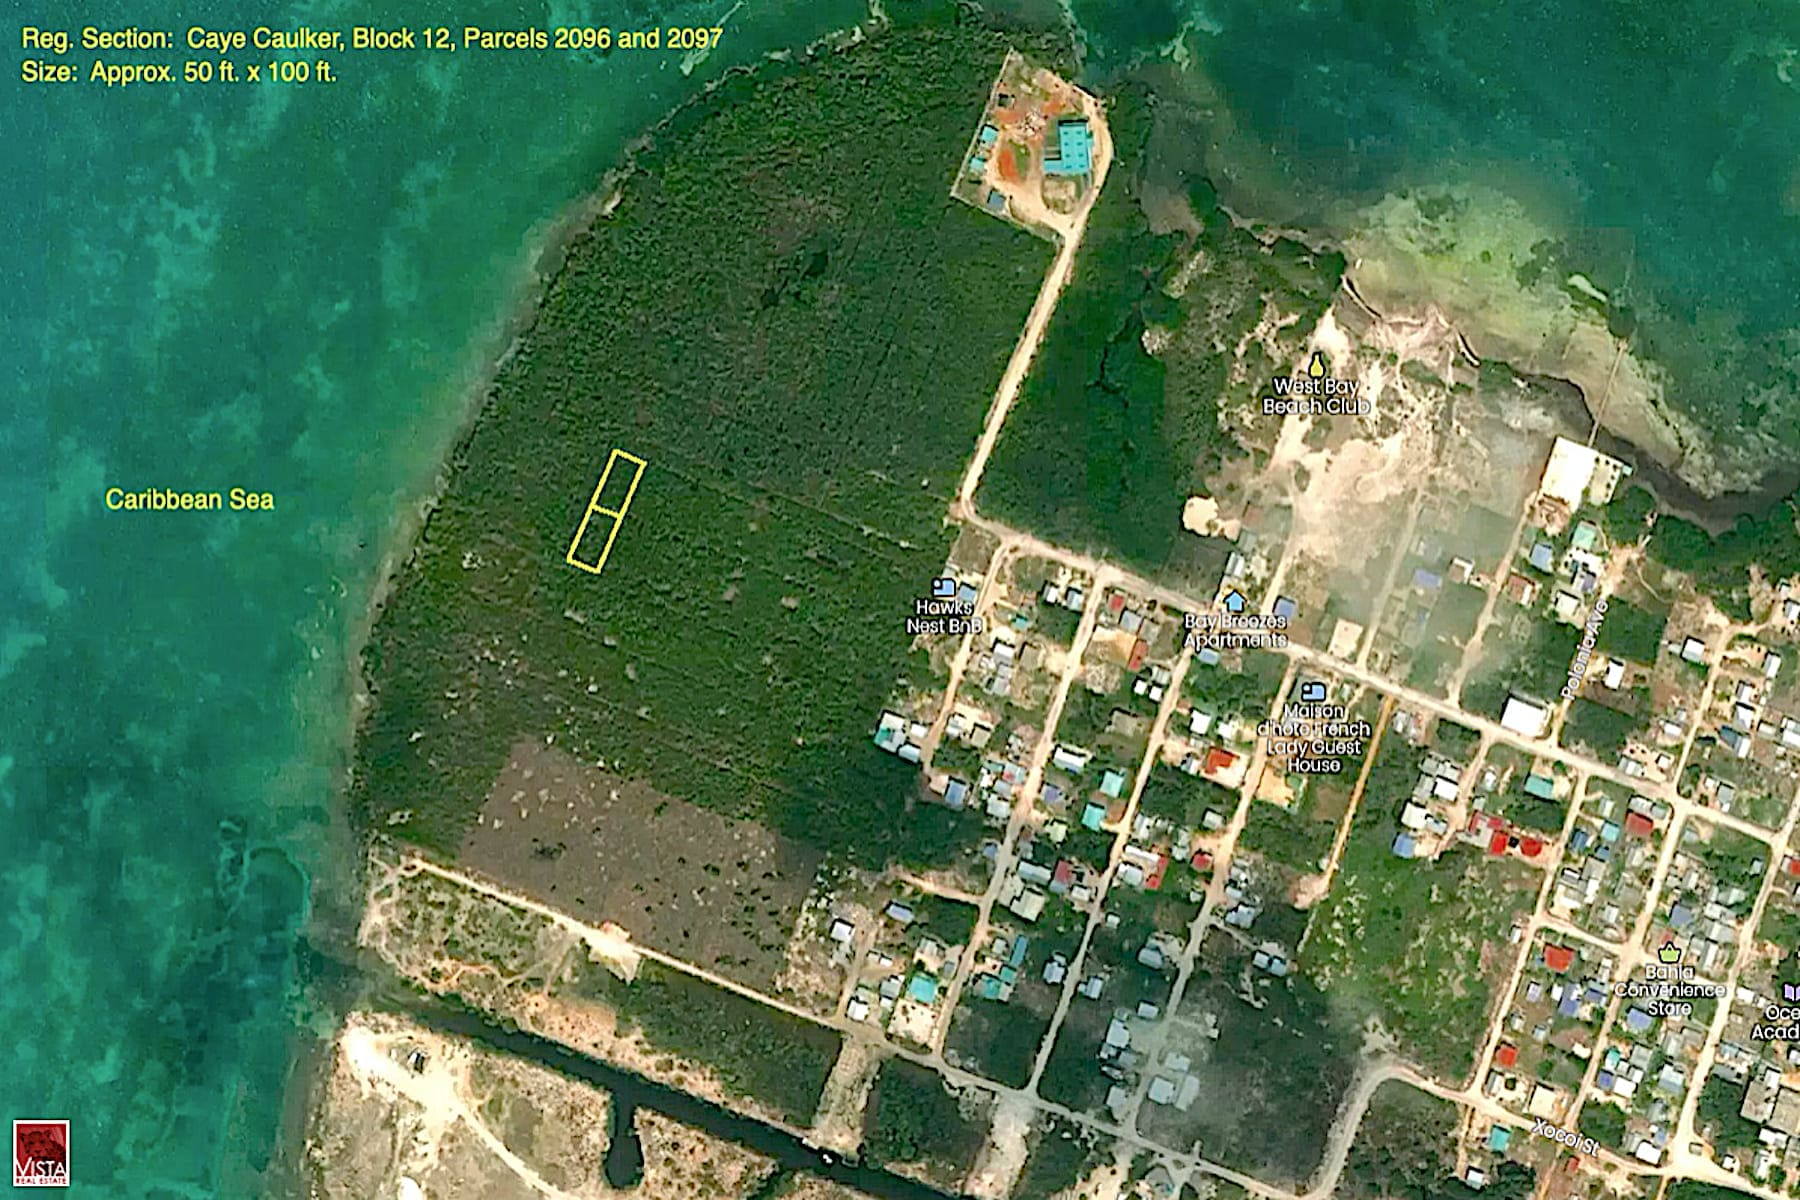Click the Caribbean Sea label

[189, 499]
